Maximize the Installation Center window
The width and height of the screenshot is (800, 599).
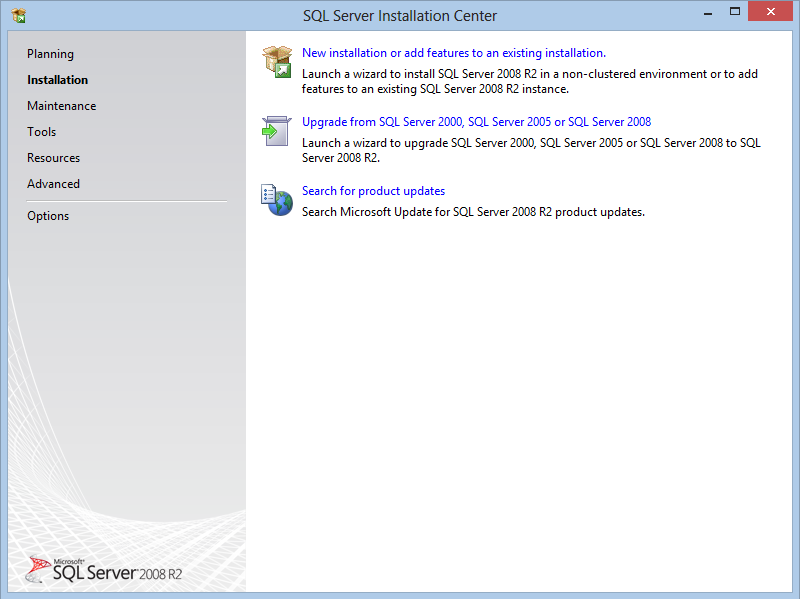tap(735, 12)
